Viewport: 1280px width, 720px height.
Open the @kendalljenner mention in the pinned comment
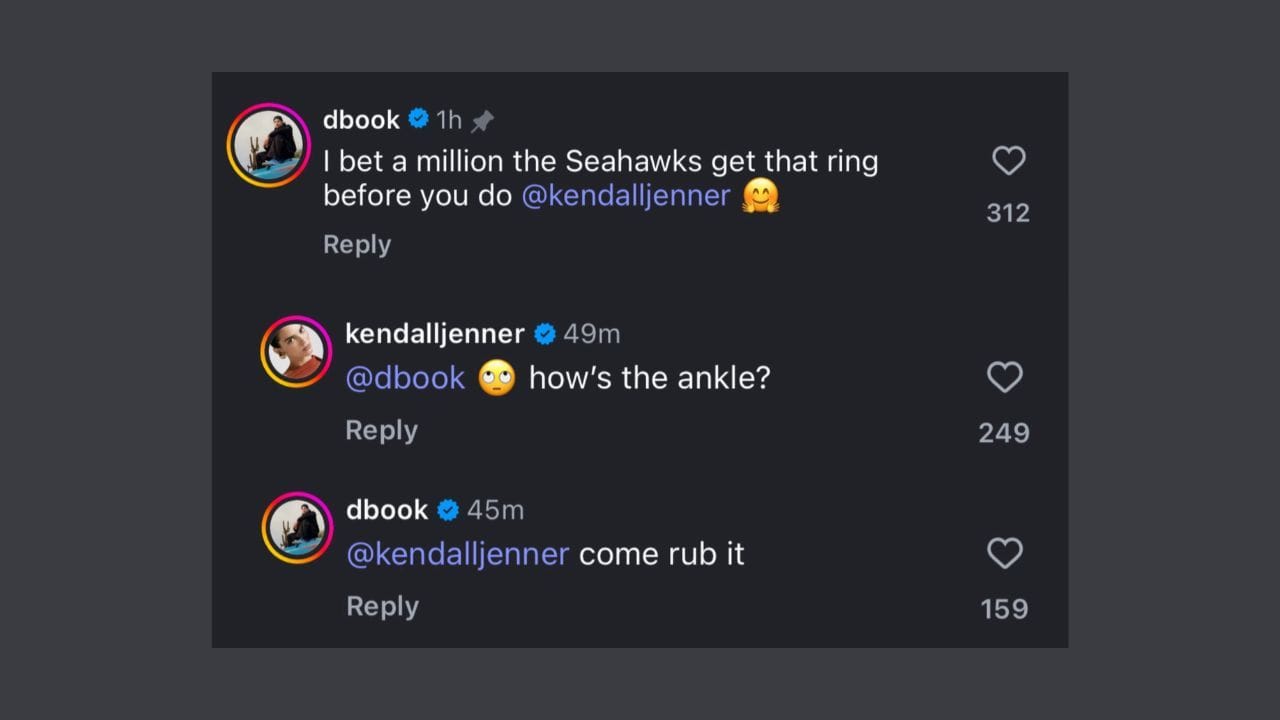tap(624, 197)
